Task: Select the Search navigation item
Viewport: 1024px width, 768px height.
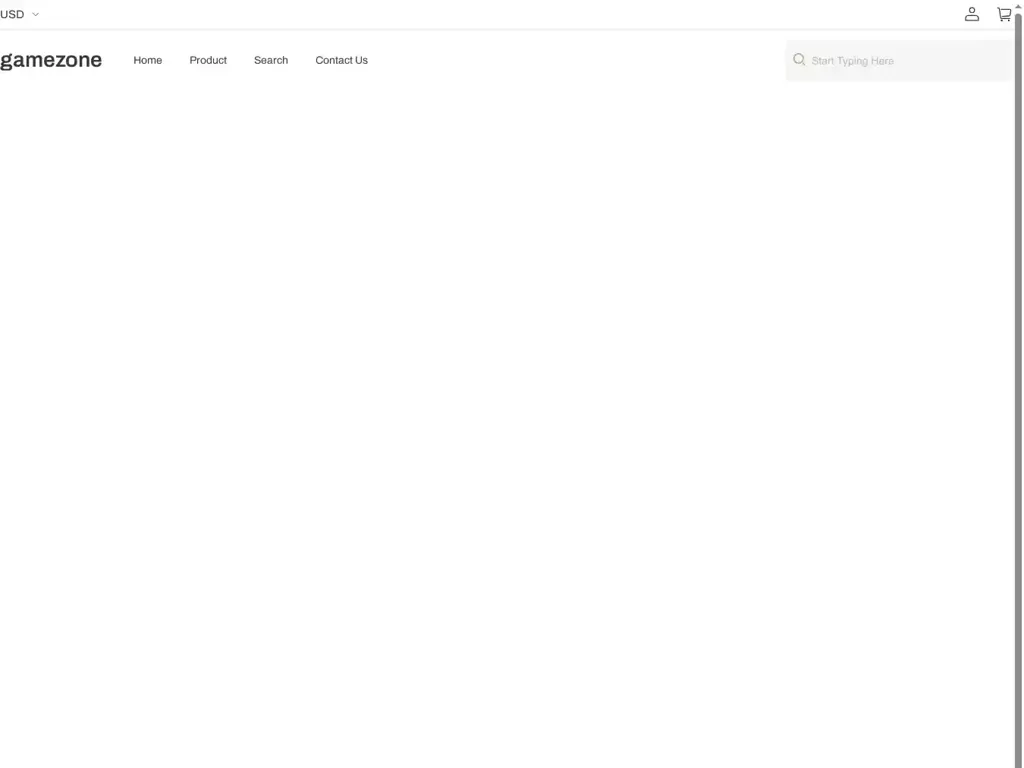Action: 270,60
